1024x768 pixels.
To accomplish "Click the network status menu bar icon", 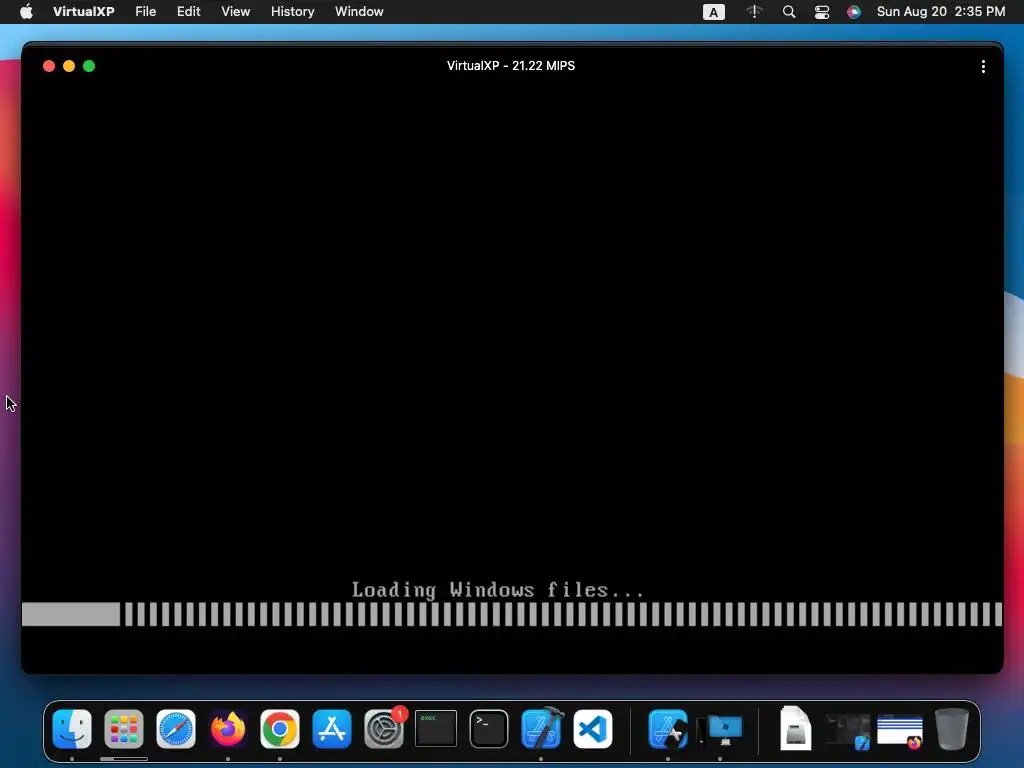I will 754,12.
